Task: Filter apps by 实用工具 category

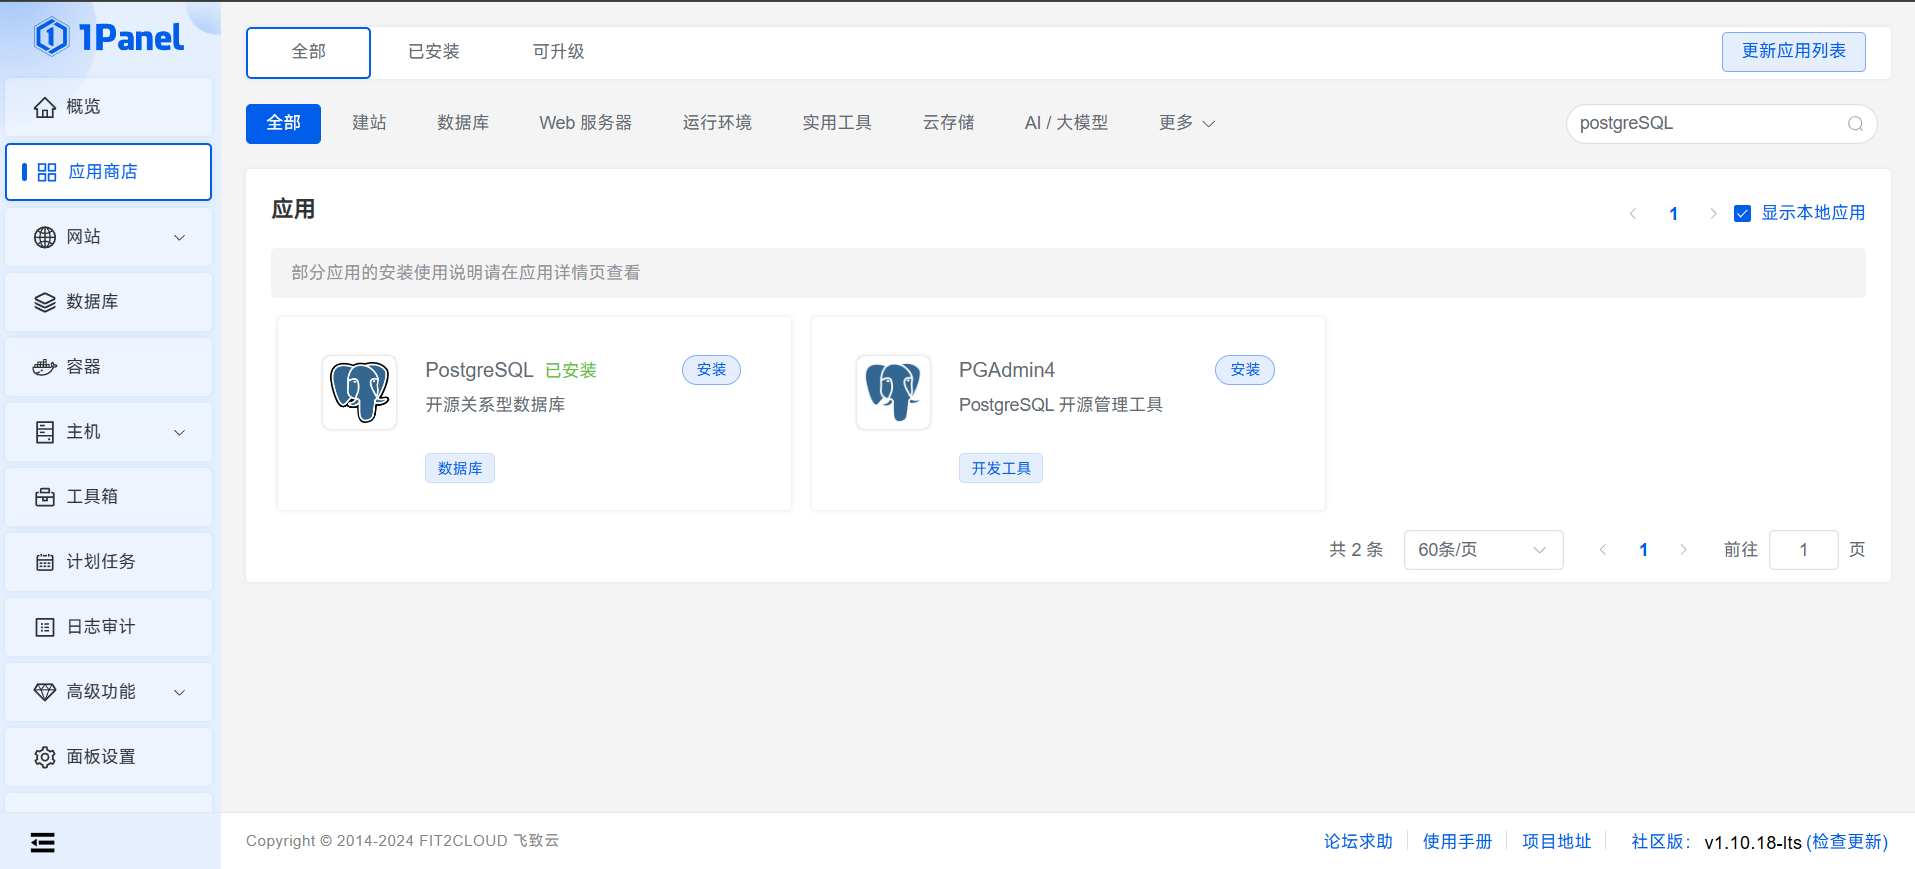Action: point(837,123)
